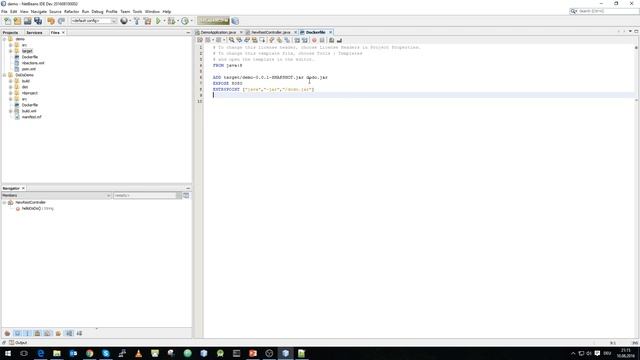Image resolution: width=640 pixels, height=360 pixels.
Task: Toggle the fourth Navigator filter button
Action: click(38, 333)
